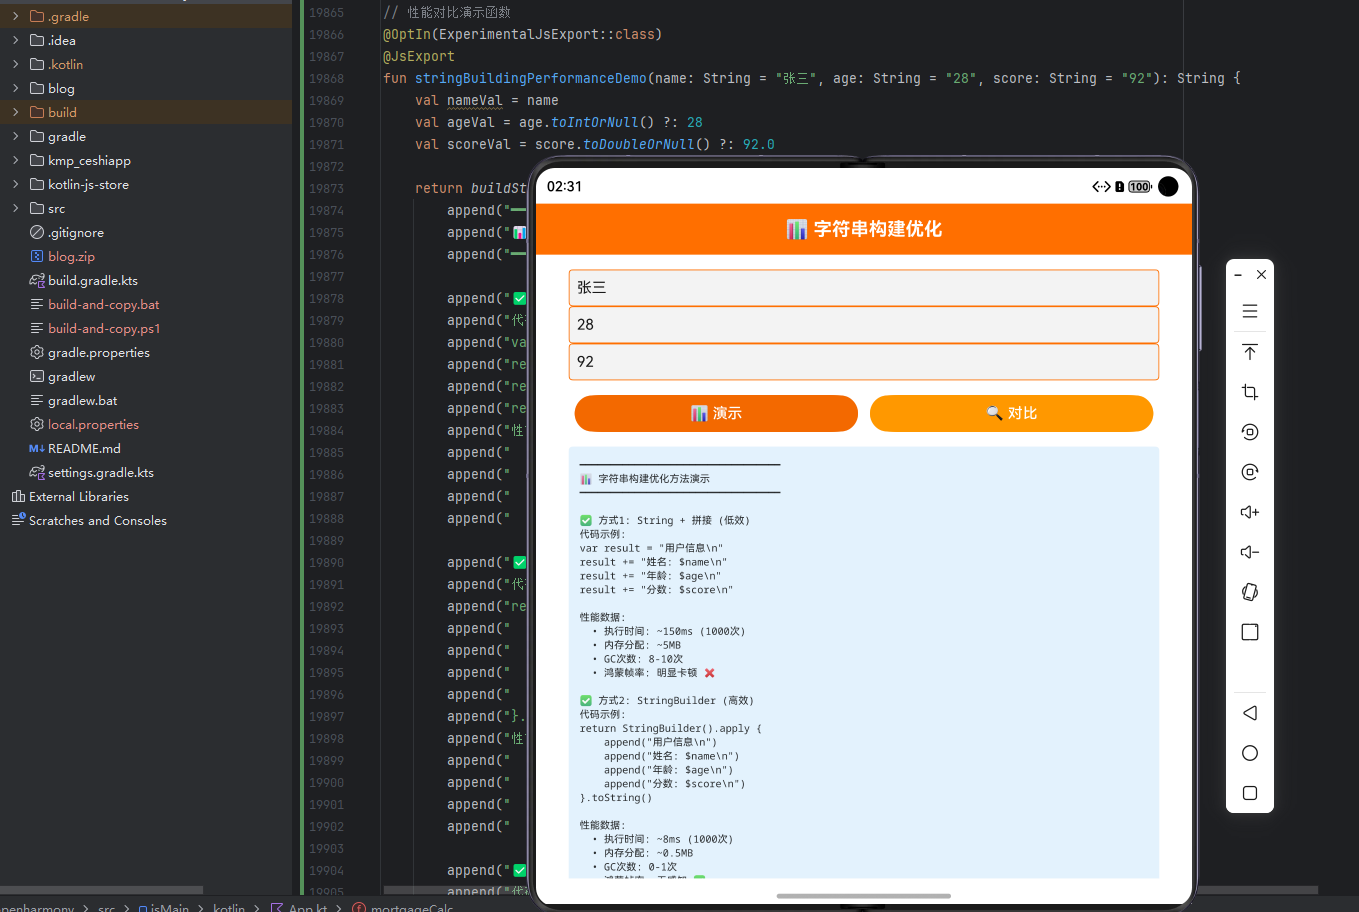The image size is (1359, 912).
Task: Expand the .idea folder
Action: point(15,40)
